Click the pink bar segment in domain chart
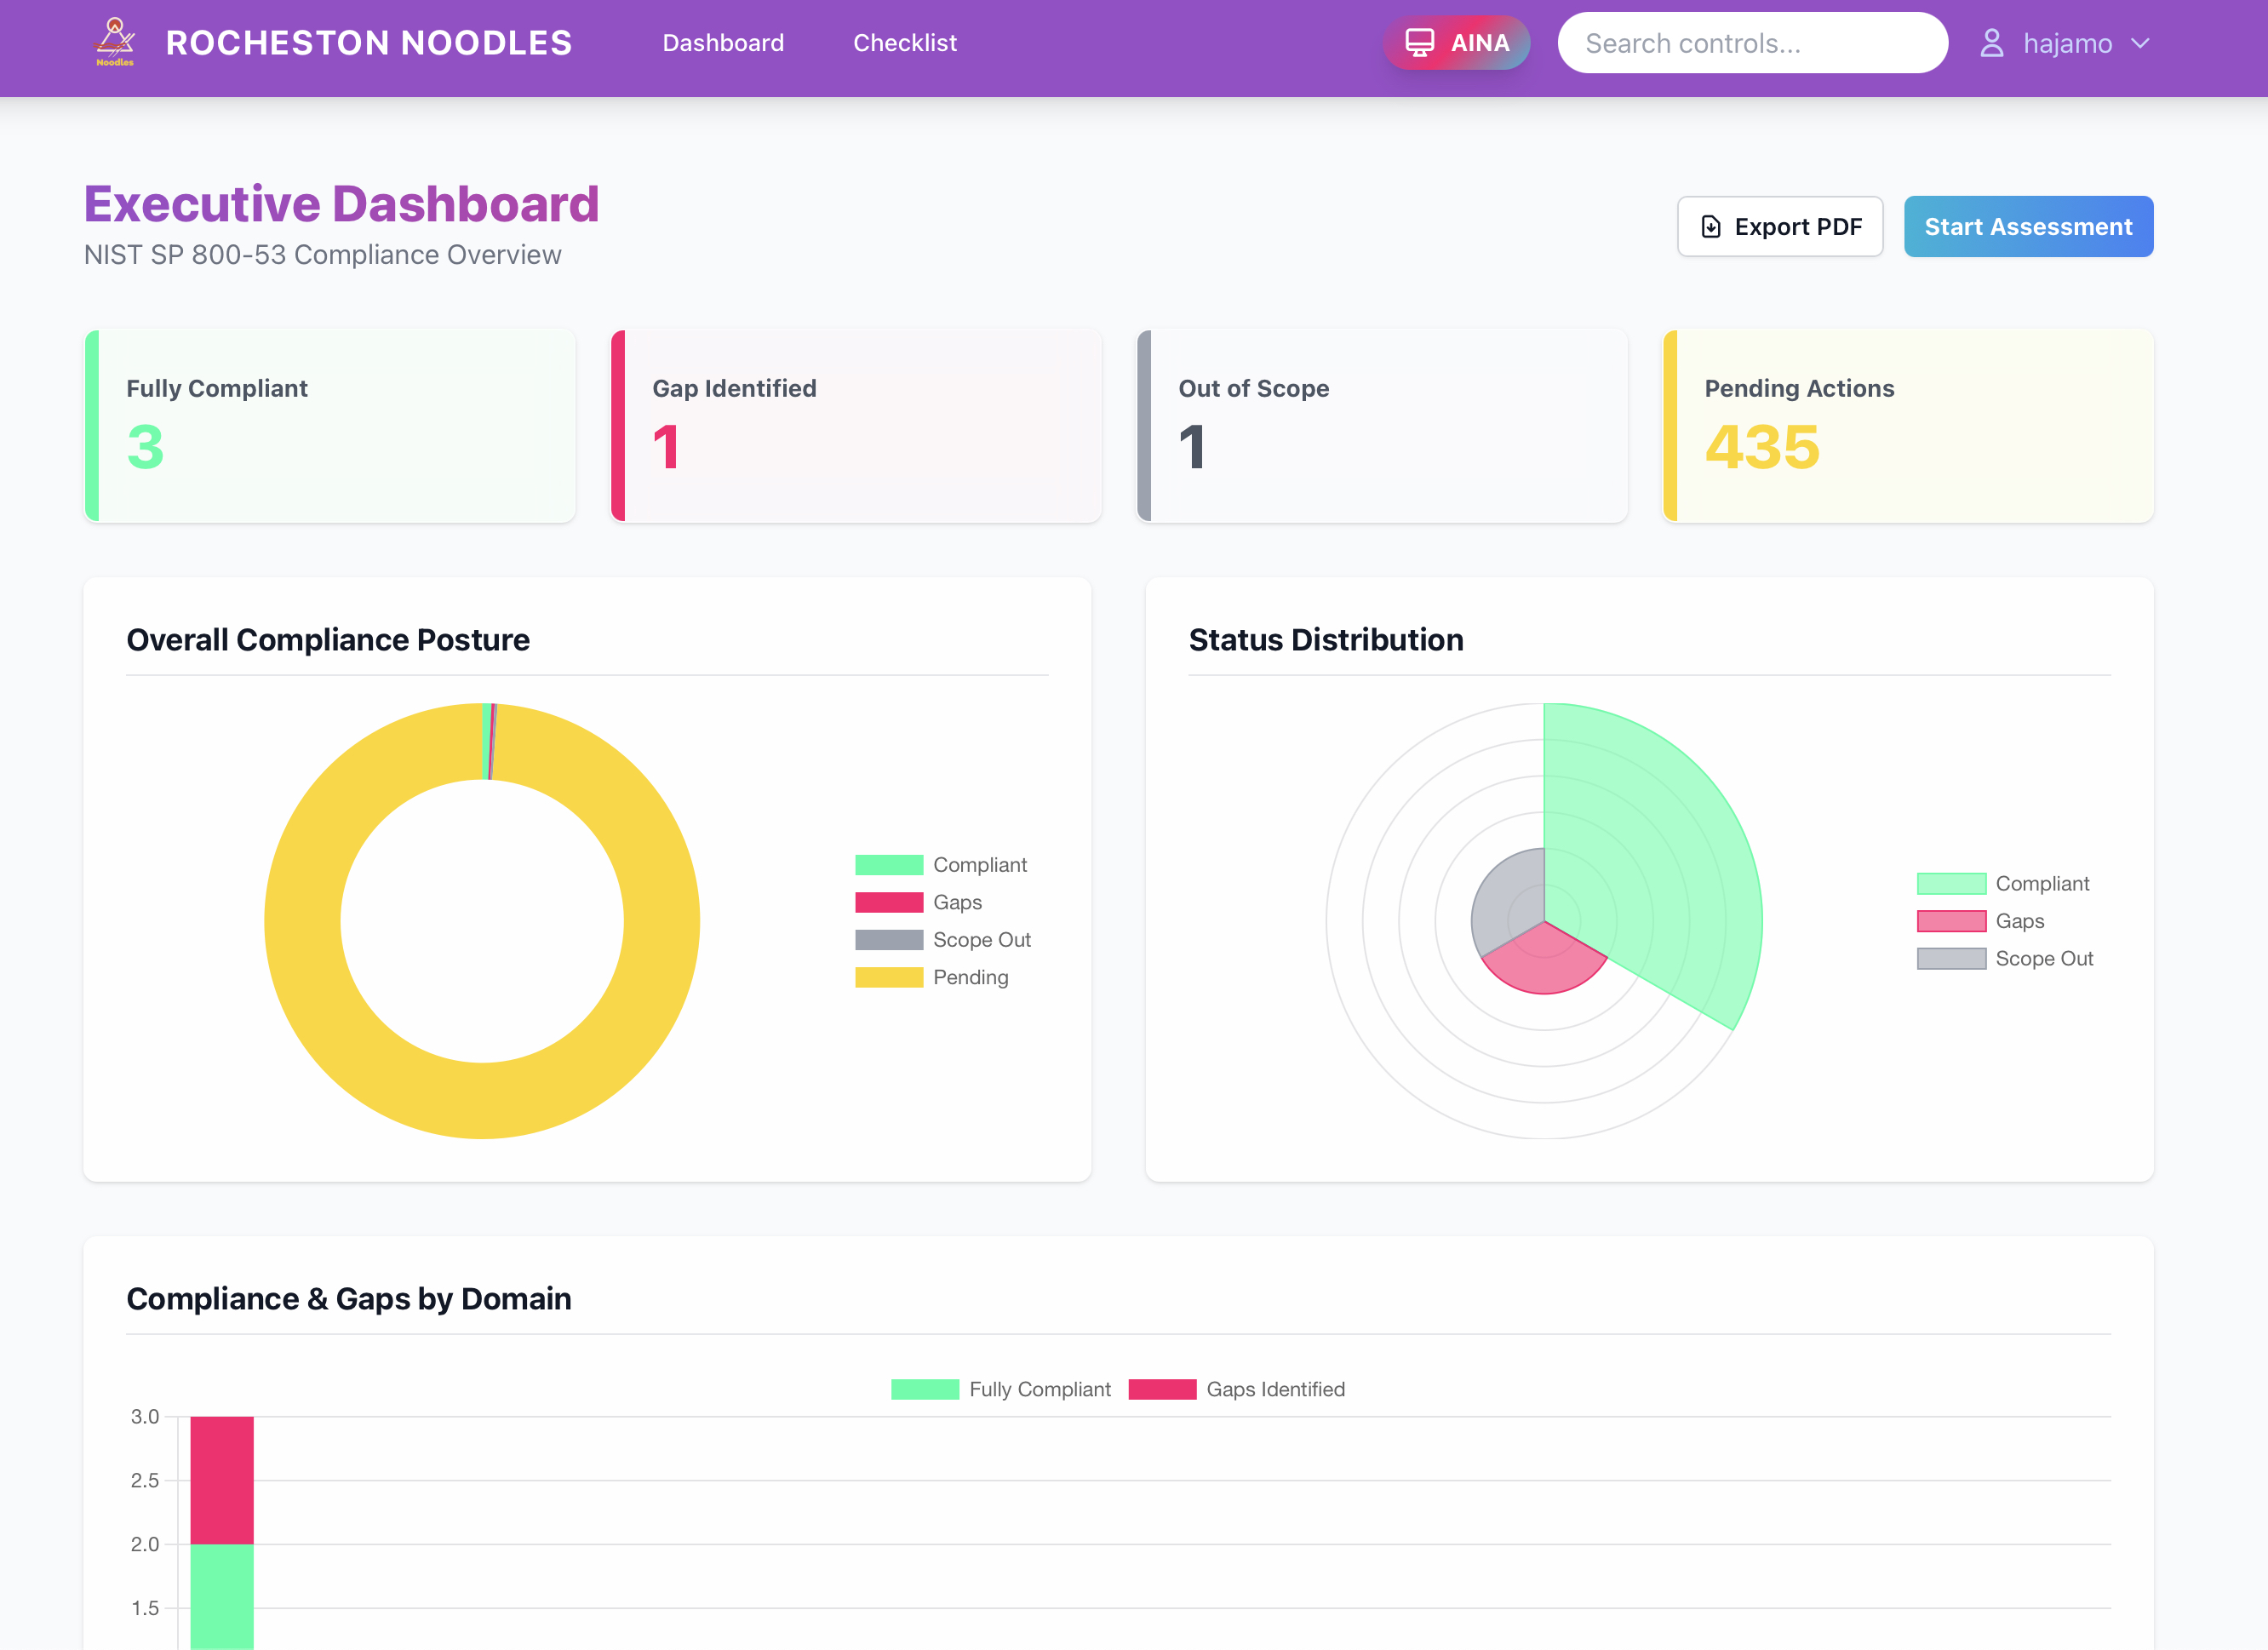The height and width of the screenshot is (1650, 2268). [222, 1480]
